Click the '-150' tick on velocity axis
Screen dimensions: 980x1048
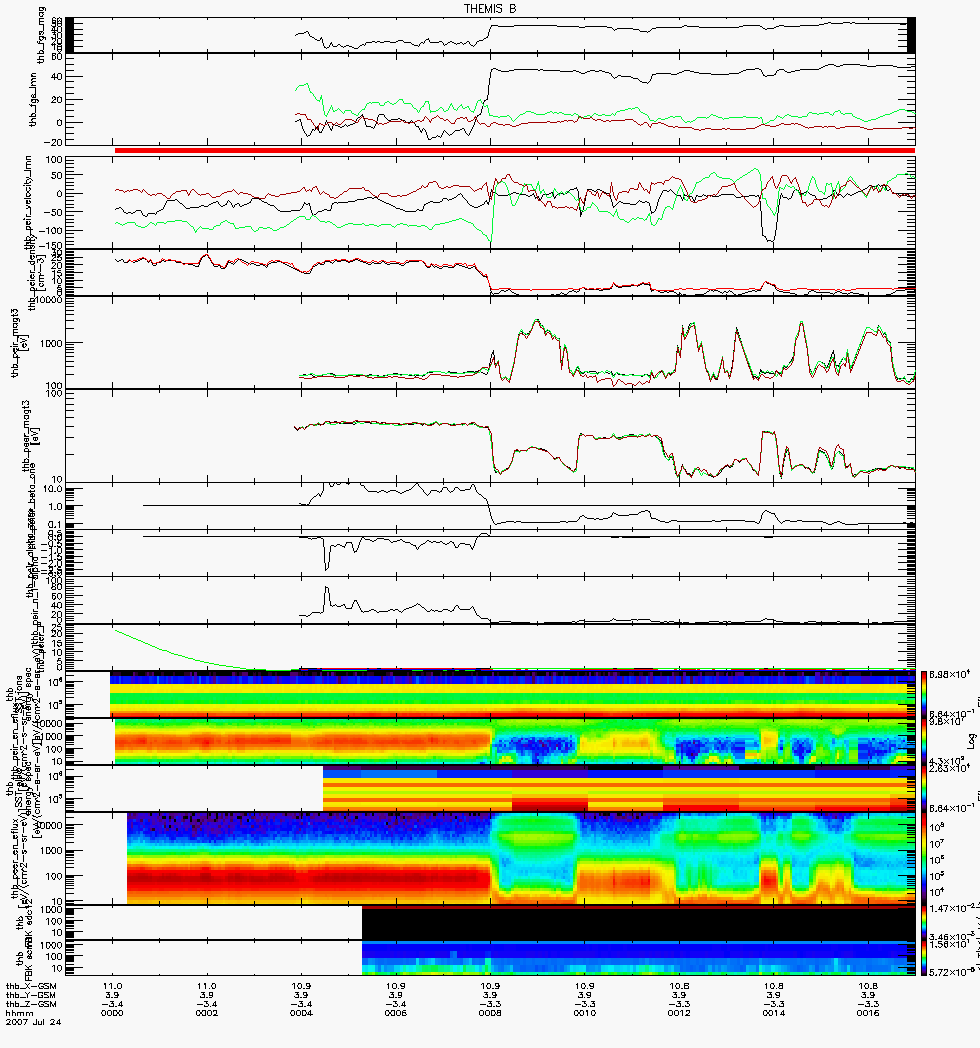51,247
